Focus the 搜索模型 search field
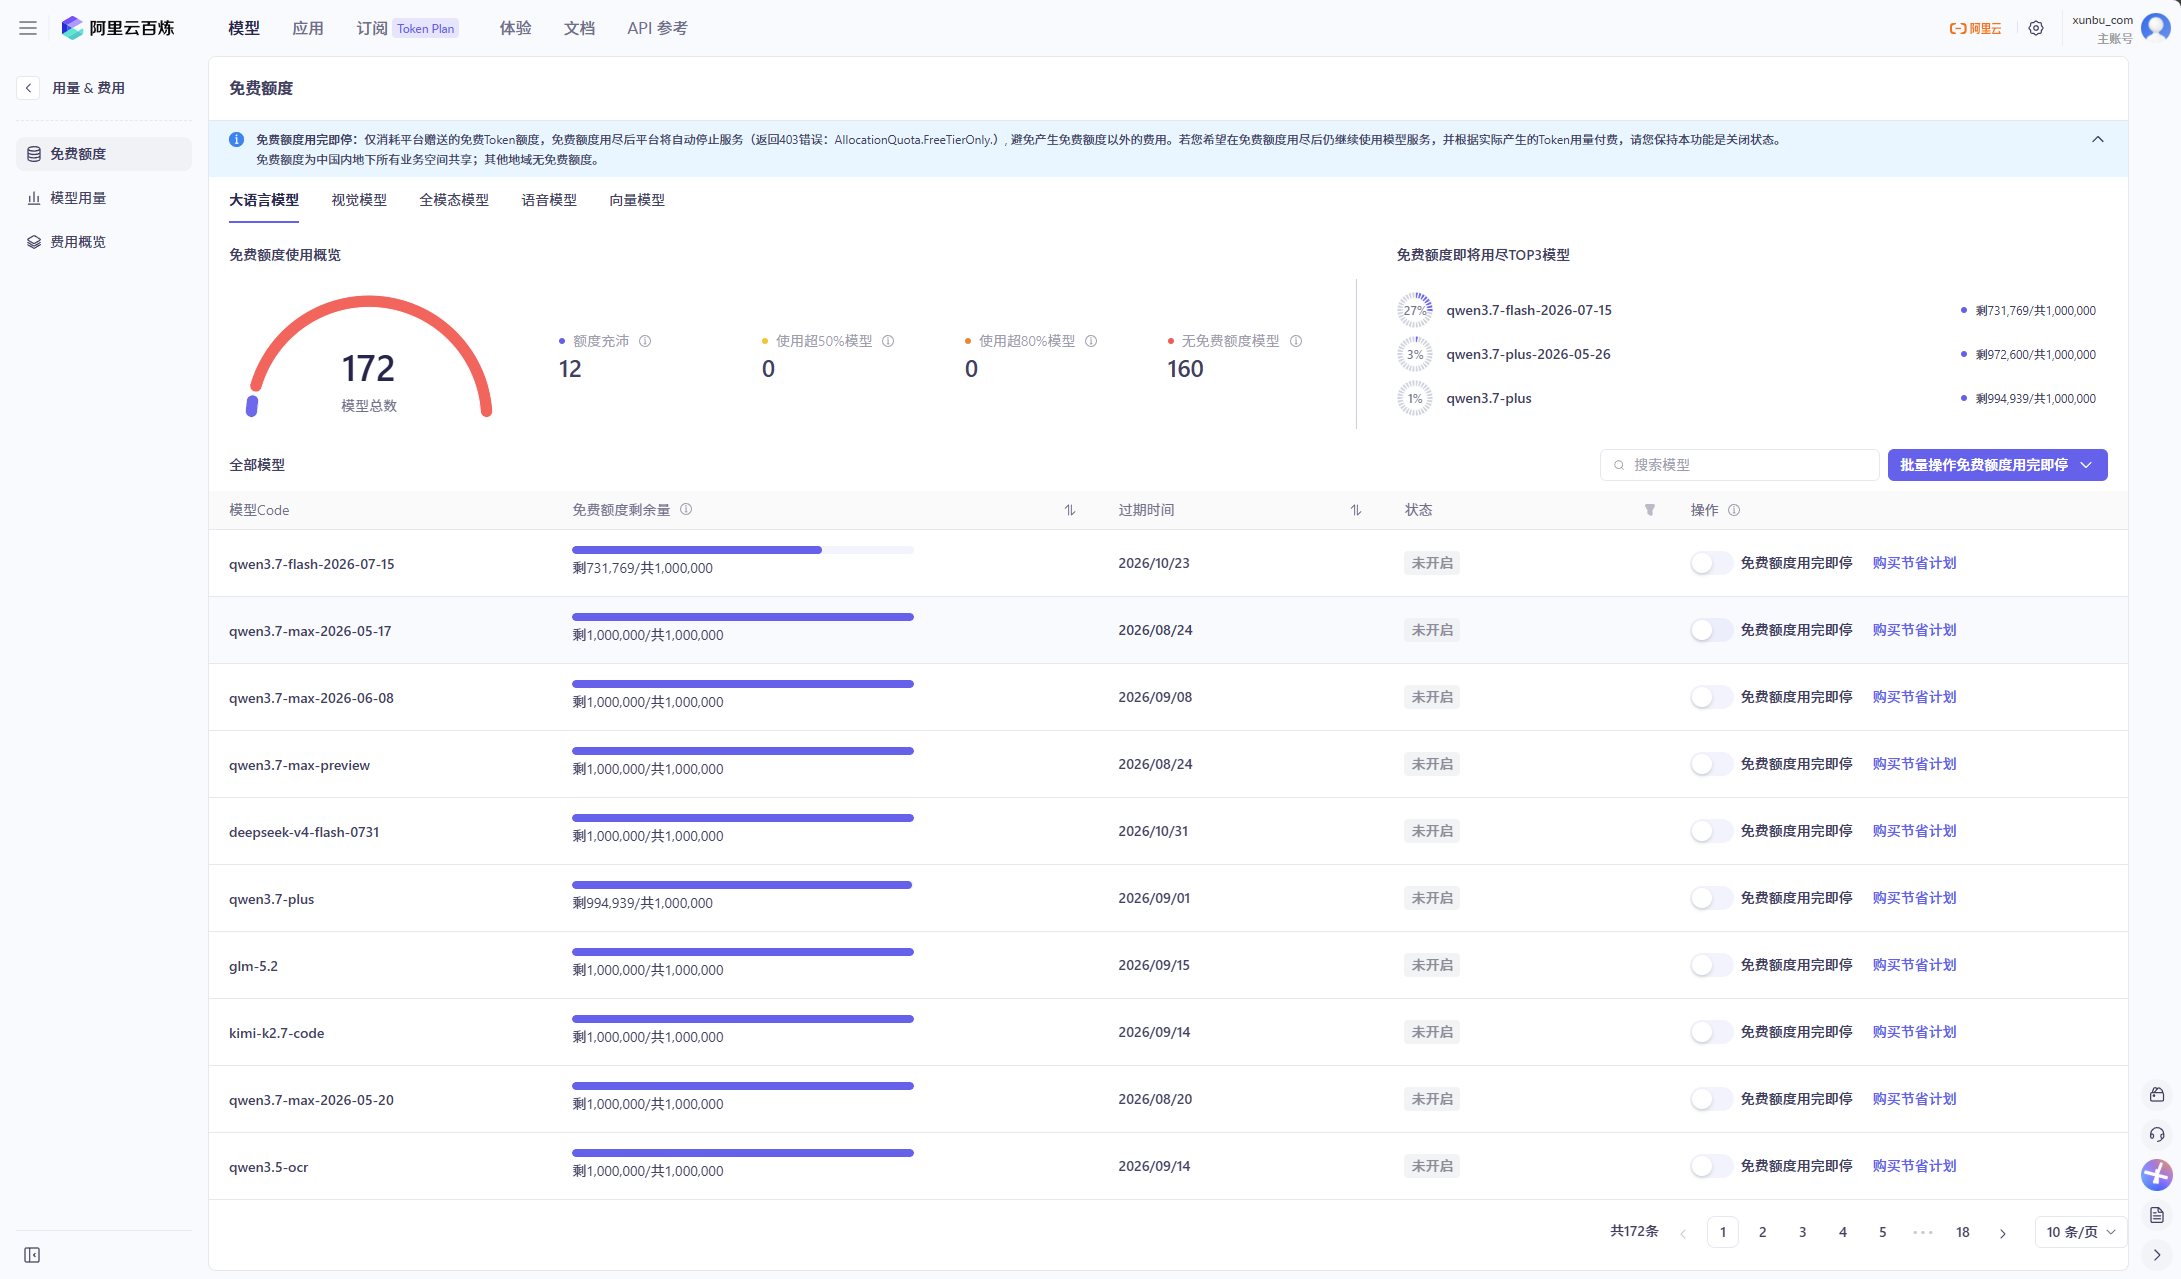 (1740, 465)
